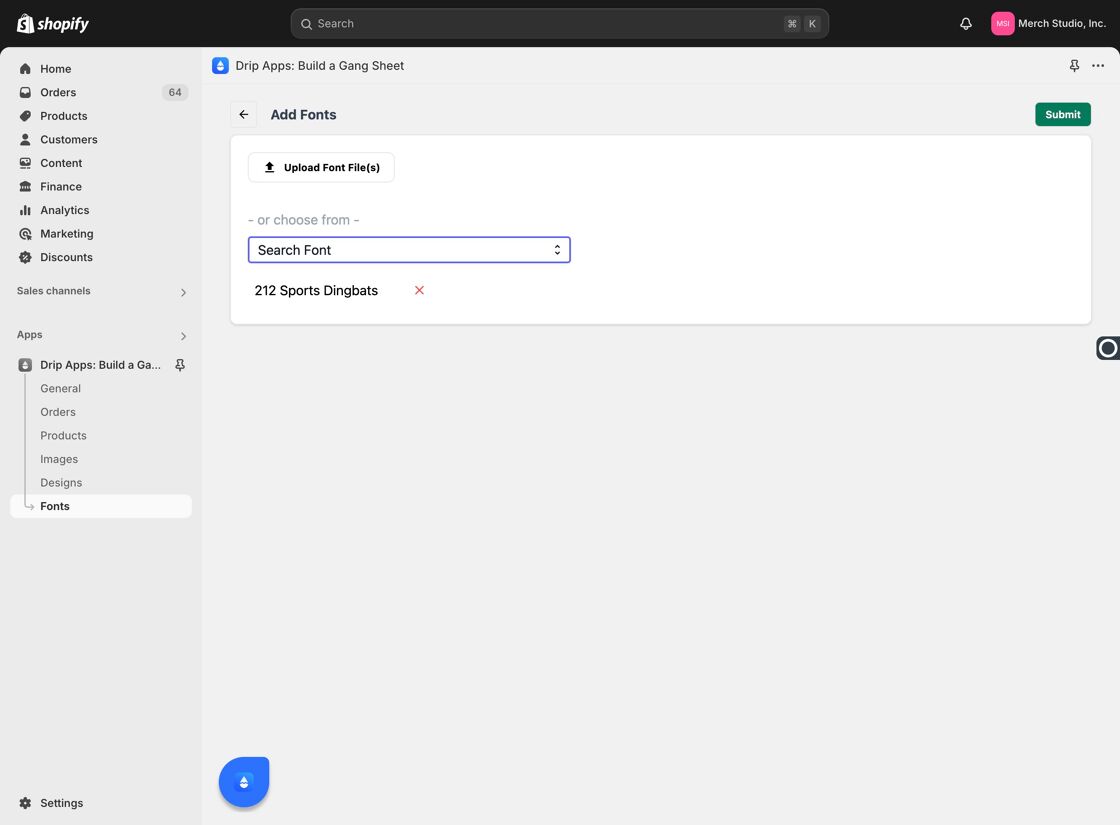Open Products under Drip Apps
Screen dimensions: 1120x825
coord(64,436)
